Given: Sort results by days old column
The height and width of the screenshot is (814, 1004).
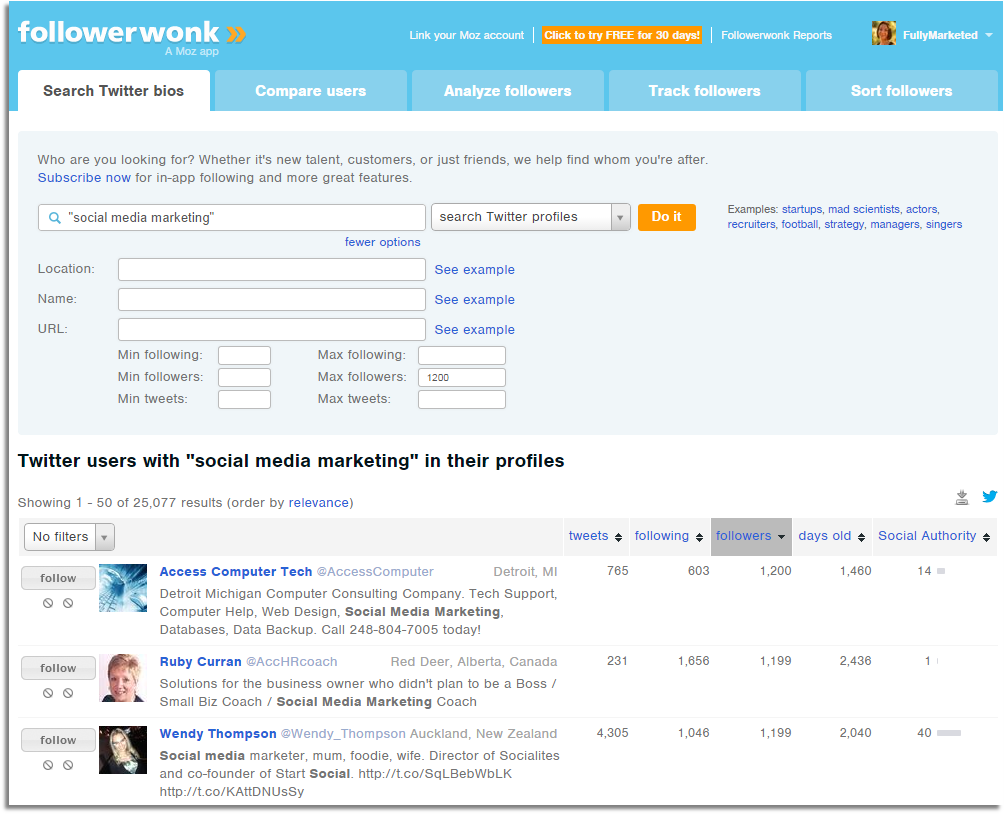Looking at the screenshot, I should pos(831,536).
